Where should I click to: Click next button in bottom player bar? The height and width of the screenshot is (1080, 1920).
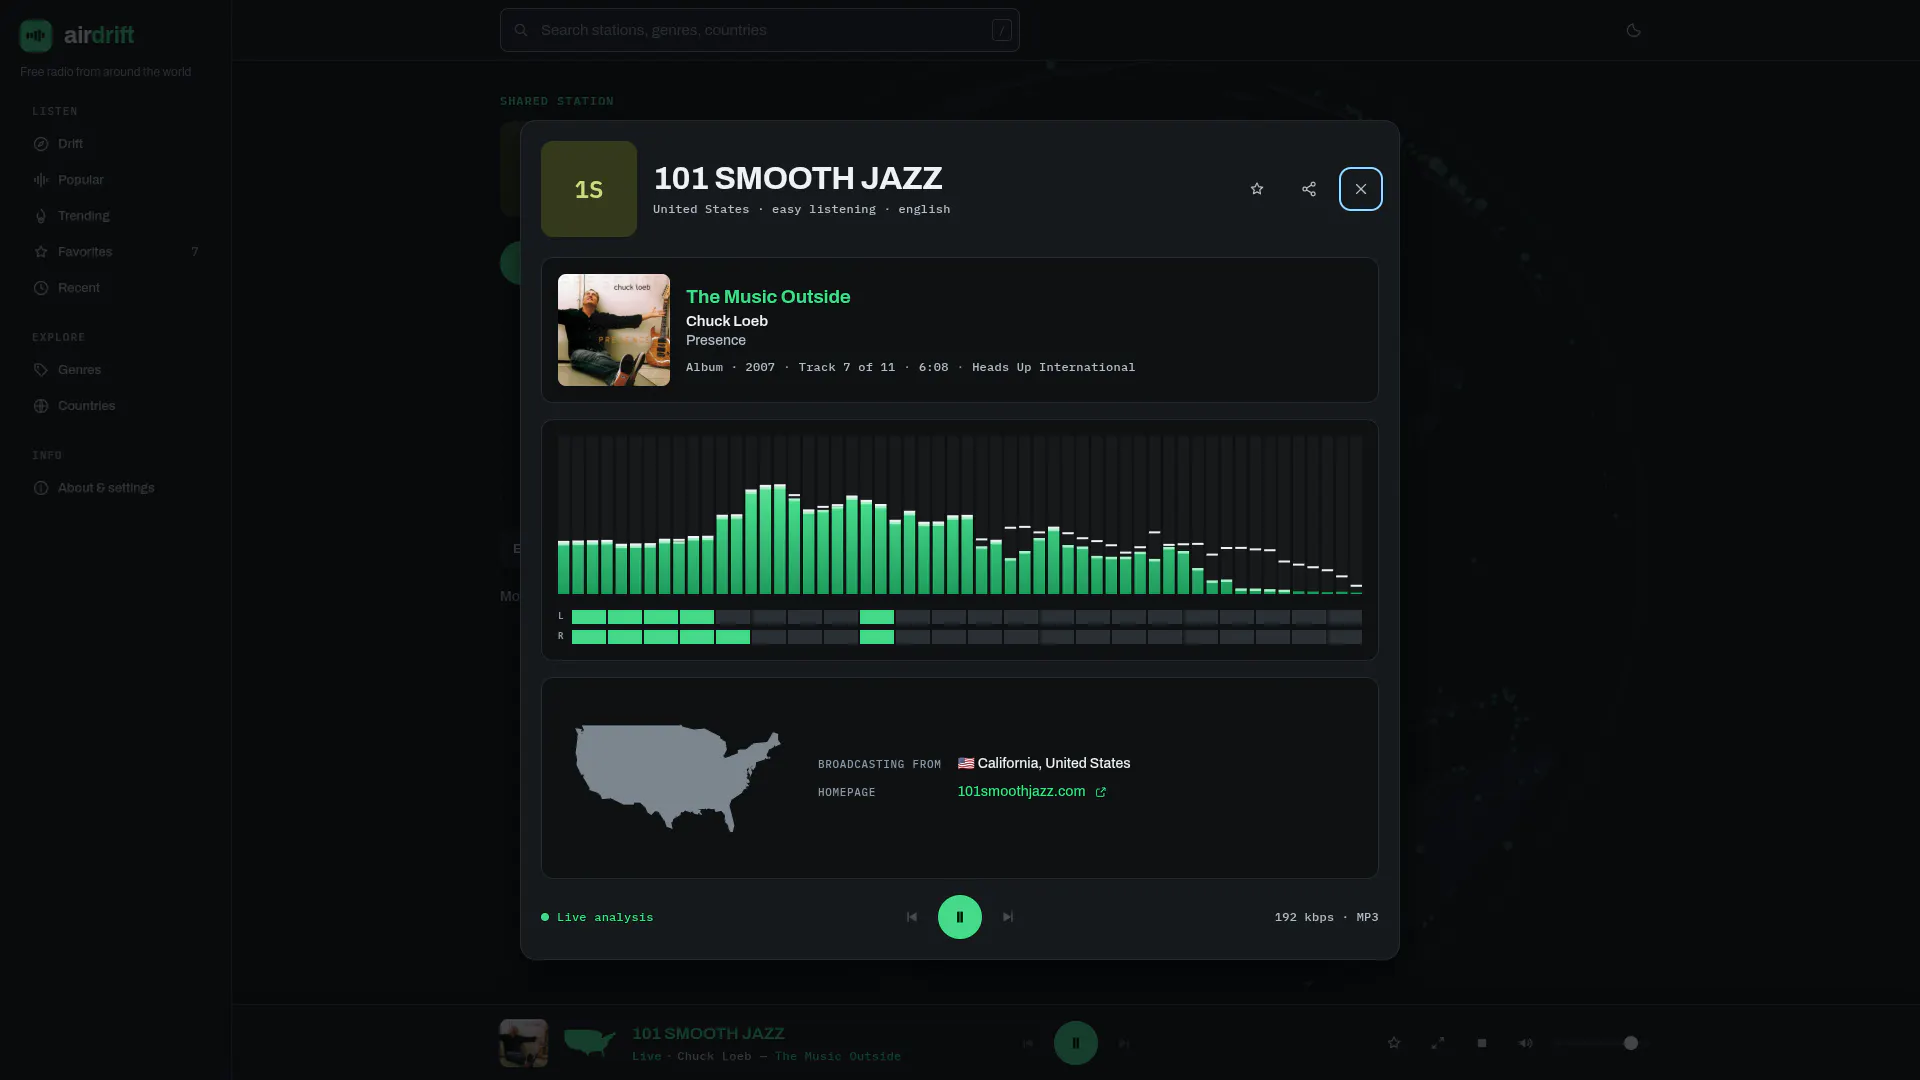(x=1124, y=1043)
